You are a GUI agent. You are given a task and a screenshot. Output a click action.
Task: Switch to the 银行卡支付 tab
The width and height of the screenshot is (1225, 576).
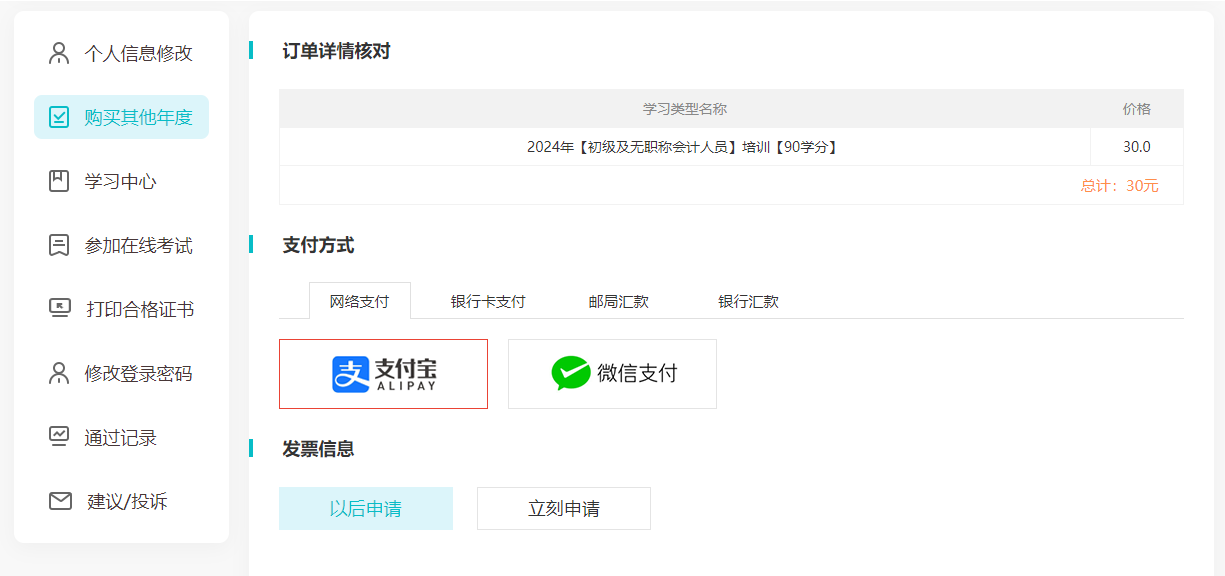click(488, 301)
